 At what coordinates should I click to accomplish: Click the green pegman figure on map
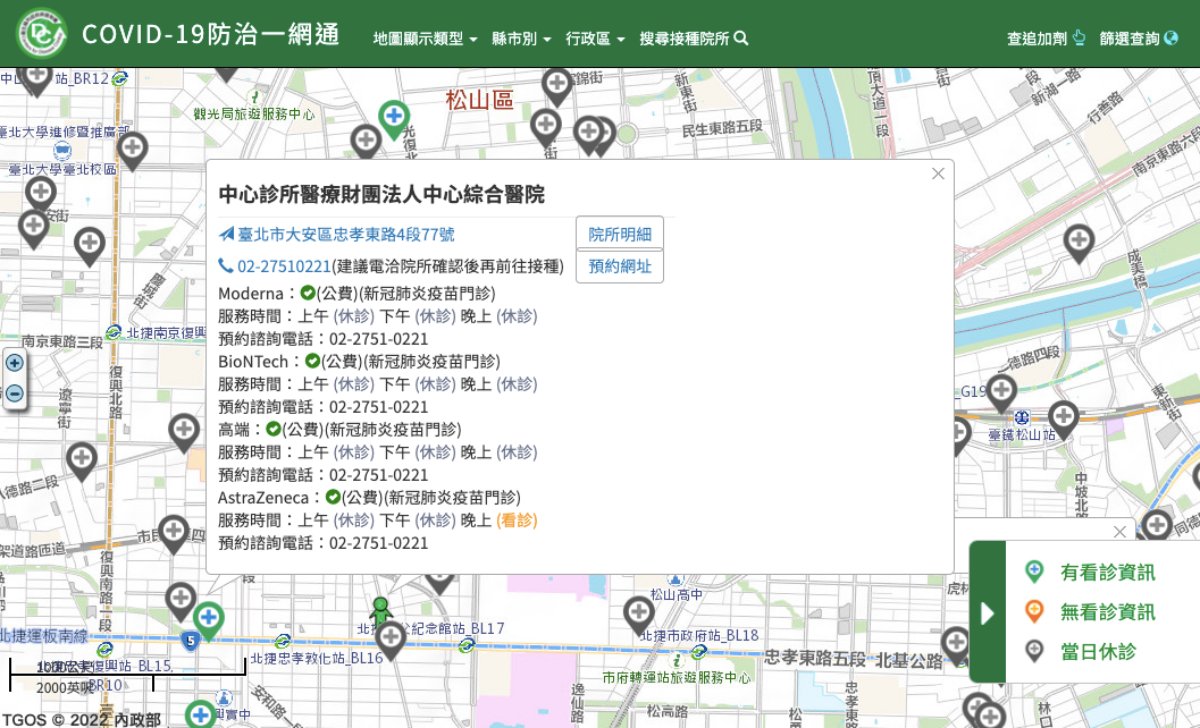380,610
